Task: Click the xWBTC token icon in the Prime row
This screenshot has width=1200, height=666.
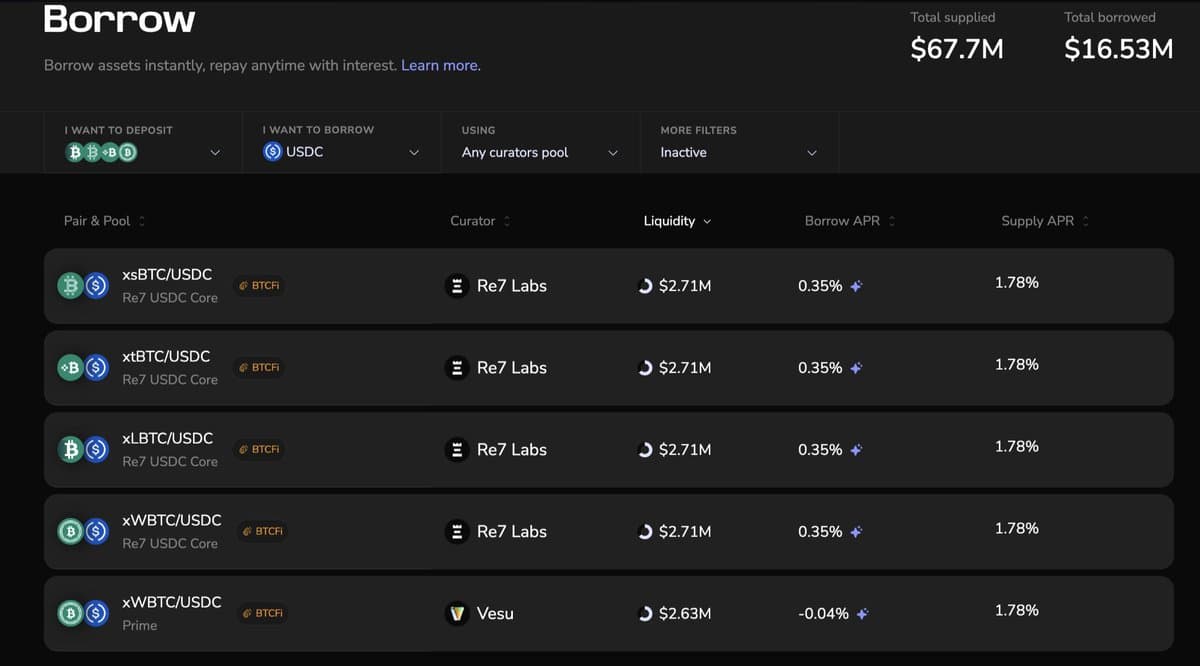Action: coord(68,613)
